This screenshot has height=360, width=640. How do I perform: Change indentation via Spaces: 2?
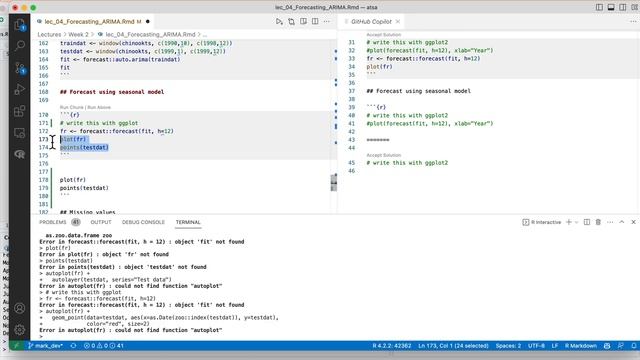[508, 346]
